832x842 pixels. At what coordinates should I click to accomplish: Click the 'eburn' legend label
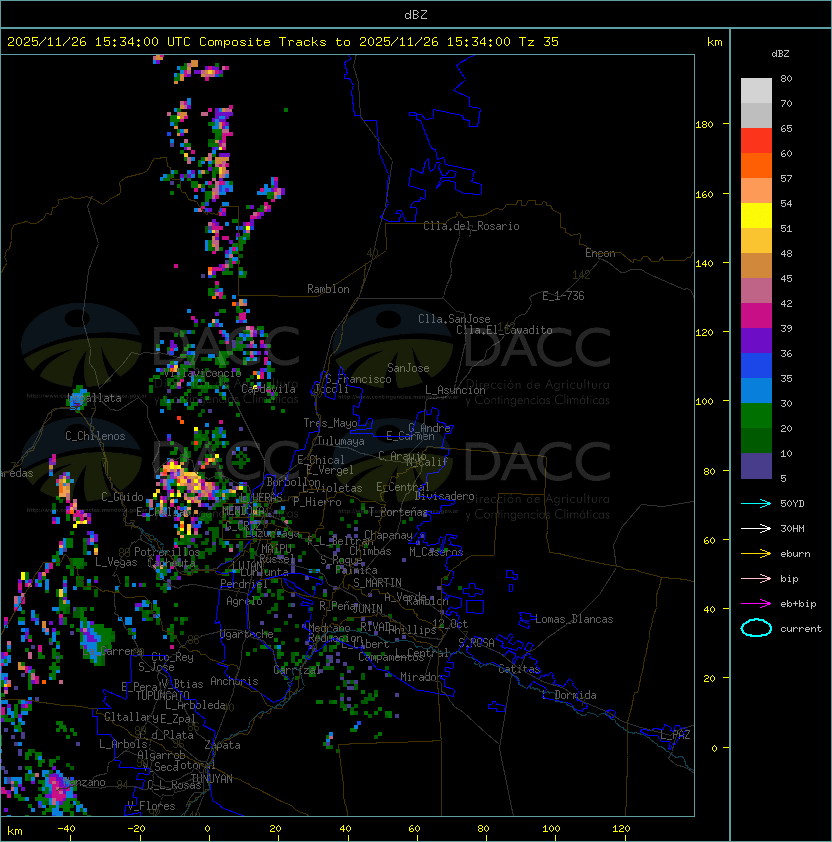(x=795, y=554)
